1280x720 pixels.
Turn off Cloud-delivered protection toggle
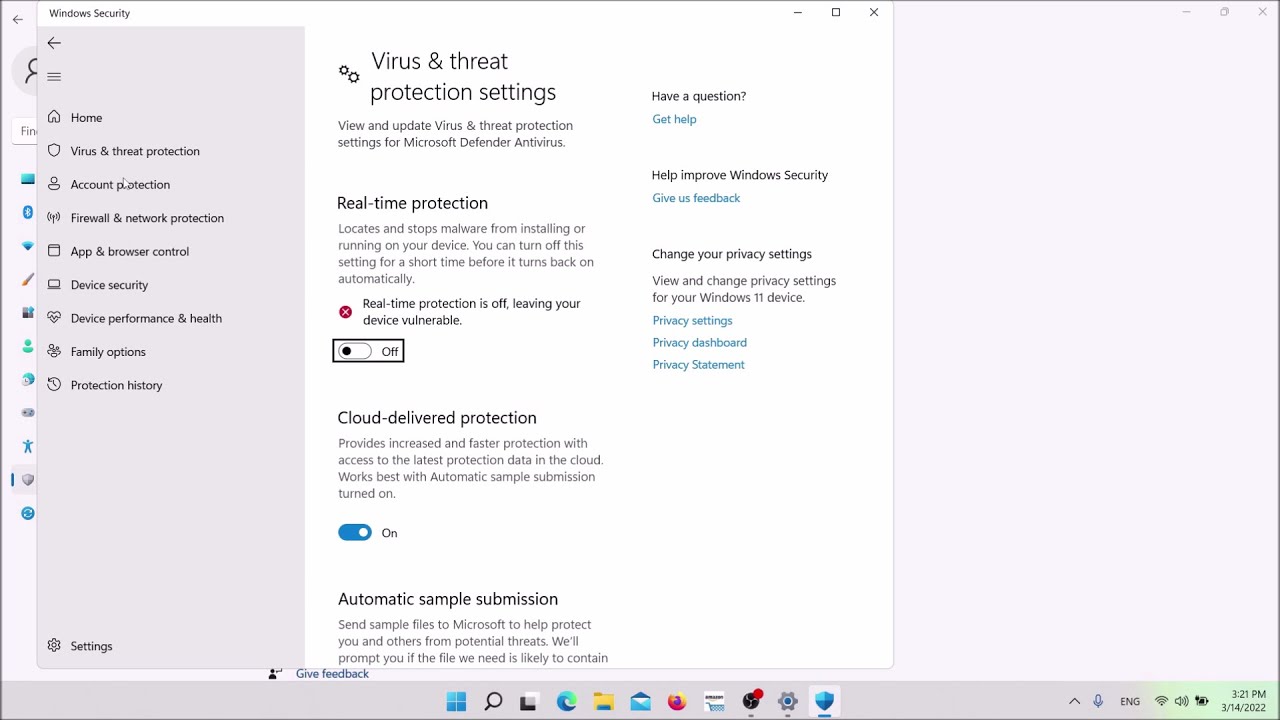coord(355,533)
